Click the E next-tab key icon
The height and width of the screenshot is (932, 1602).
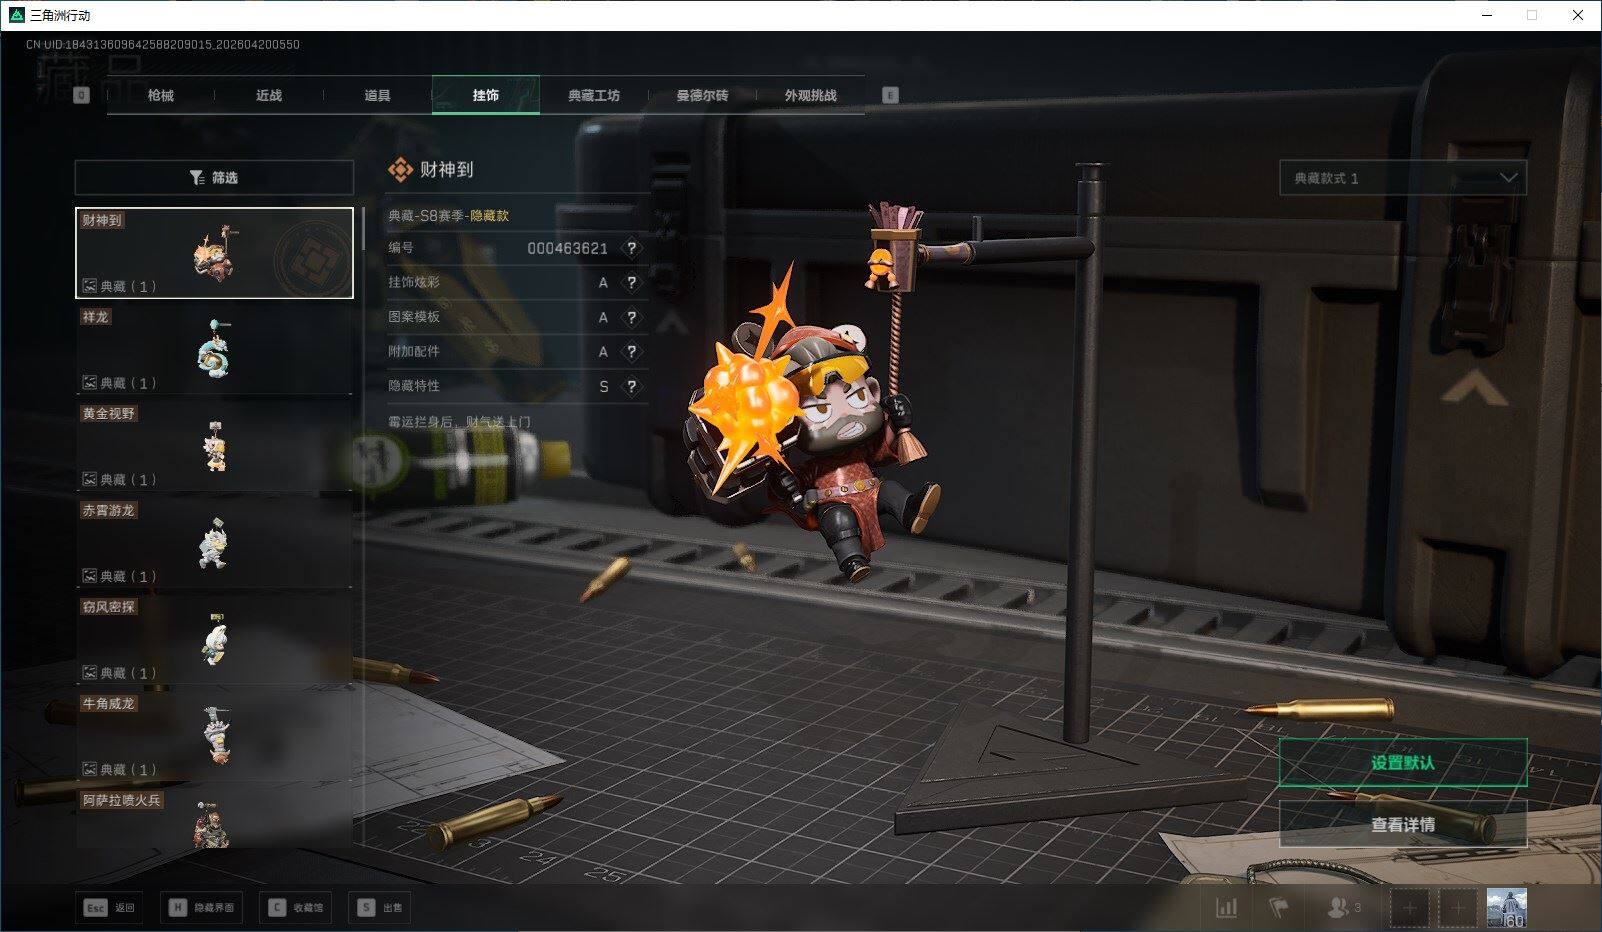click(x=890, y=95)
